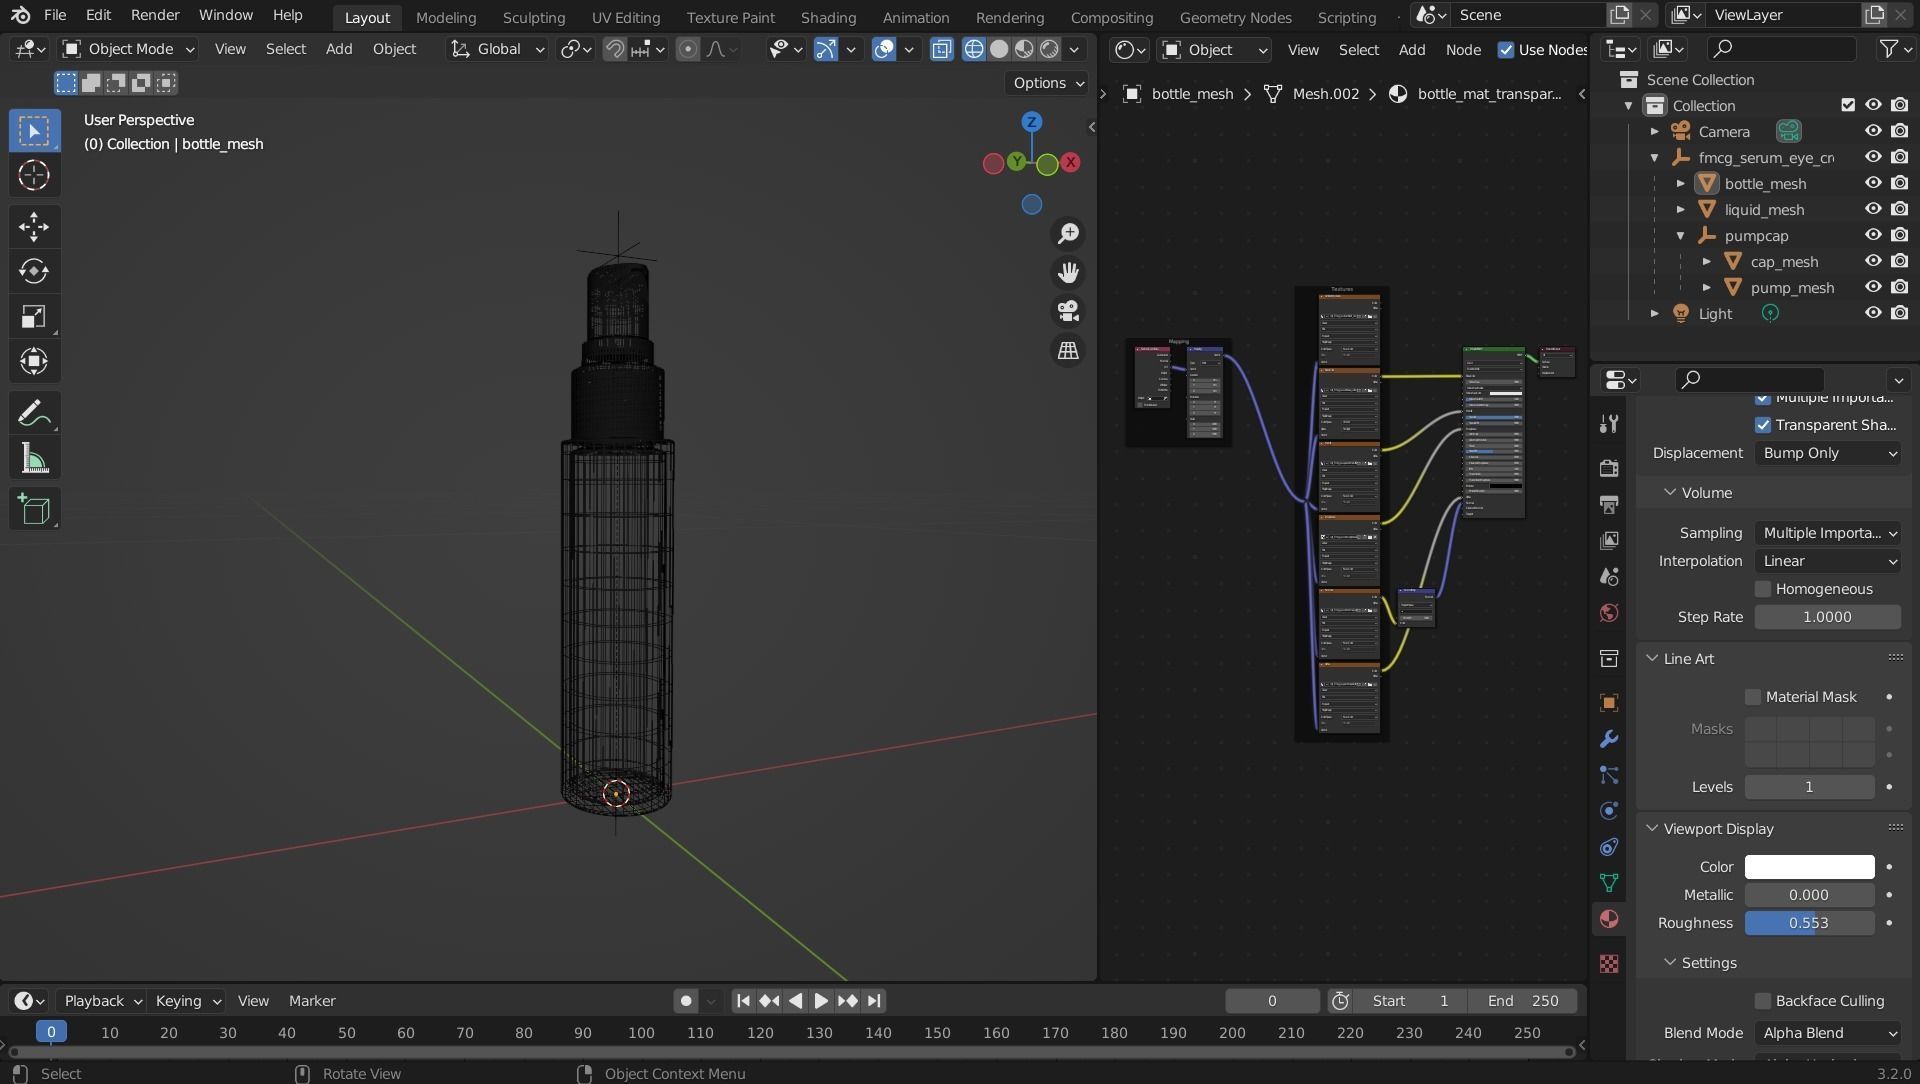Image resolution: width=1920 pixels, height=1084 pixels.
Task: Open the Object Data properties tab
Action: (1609, 883)
